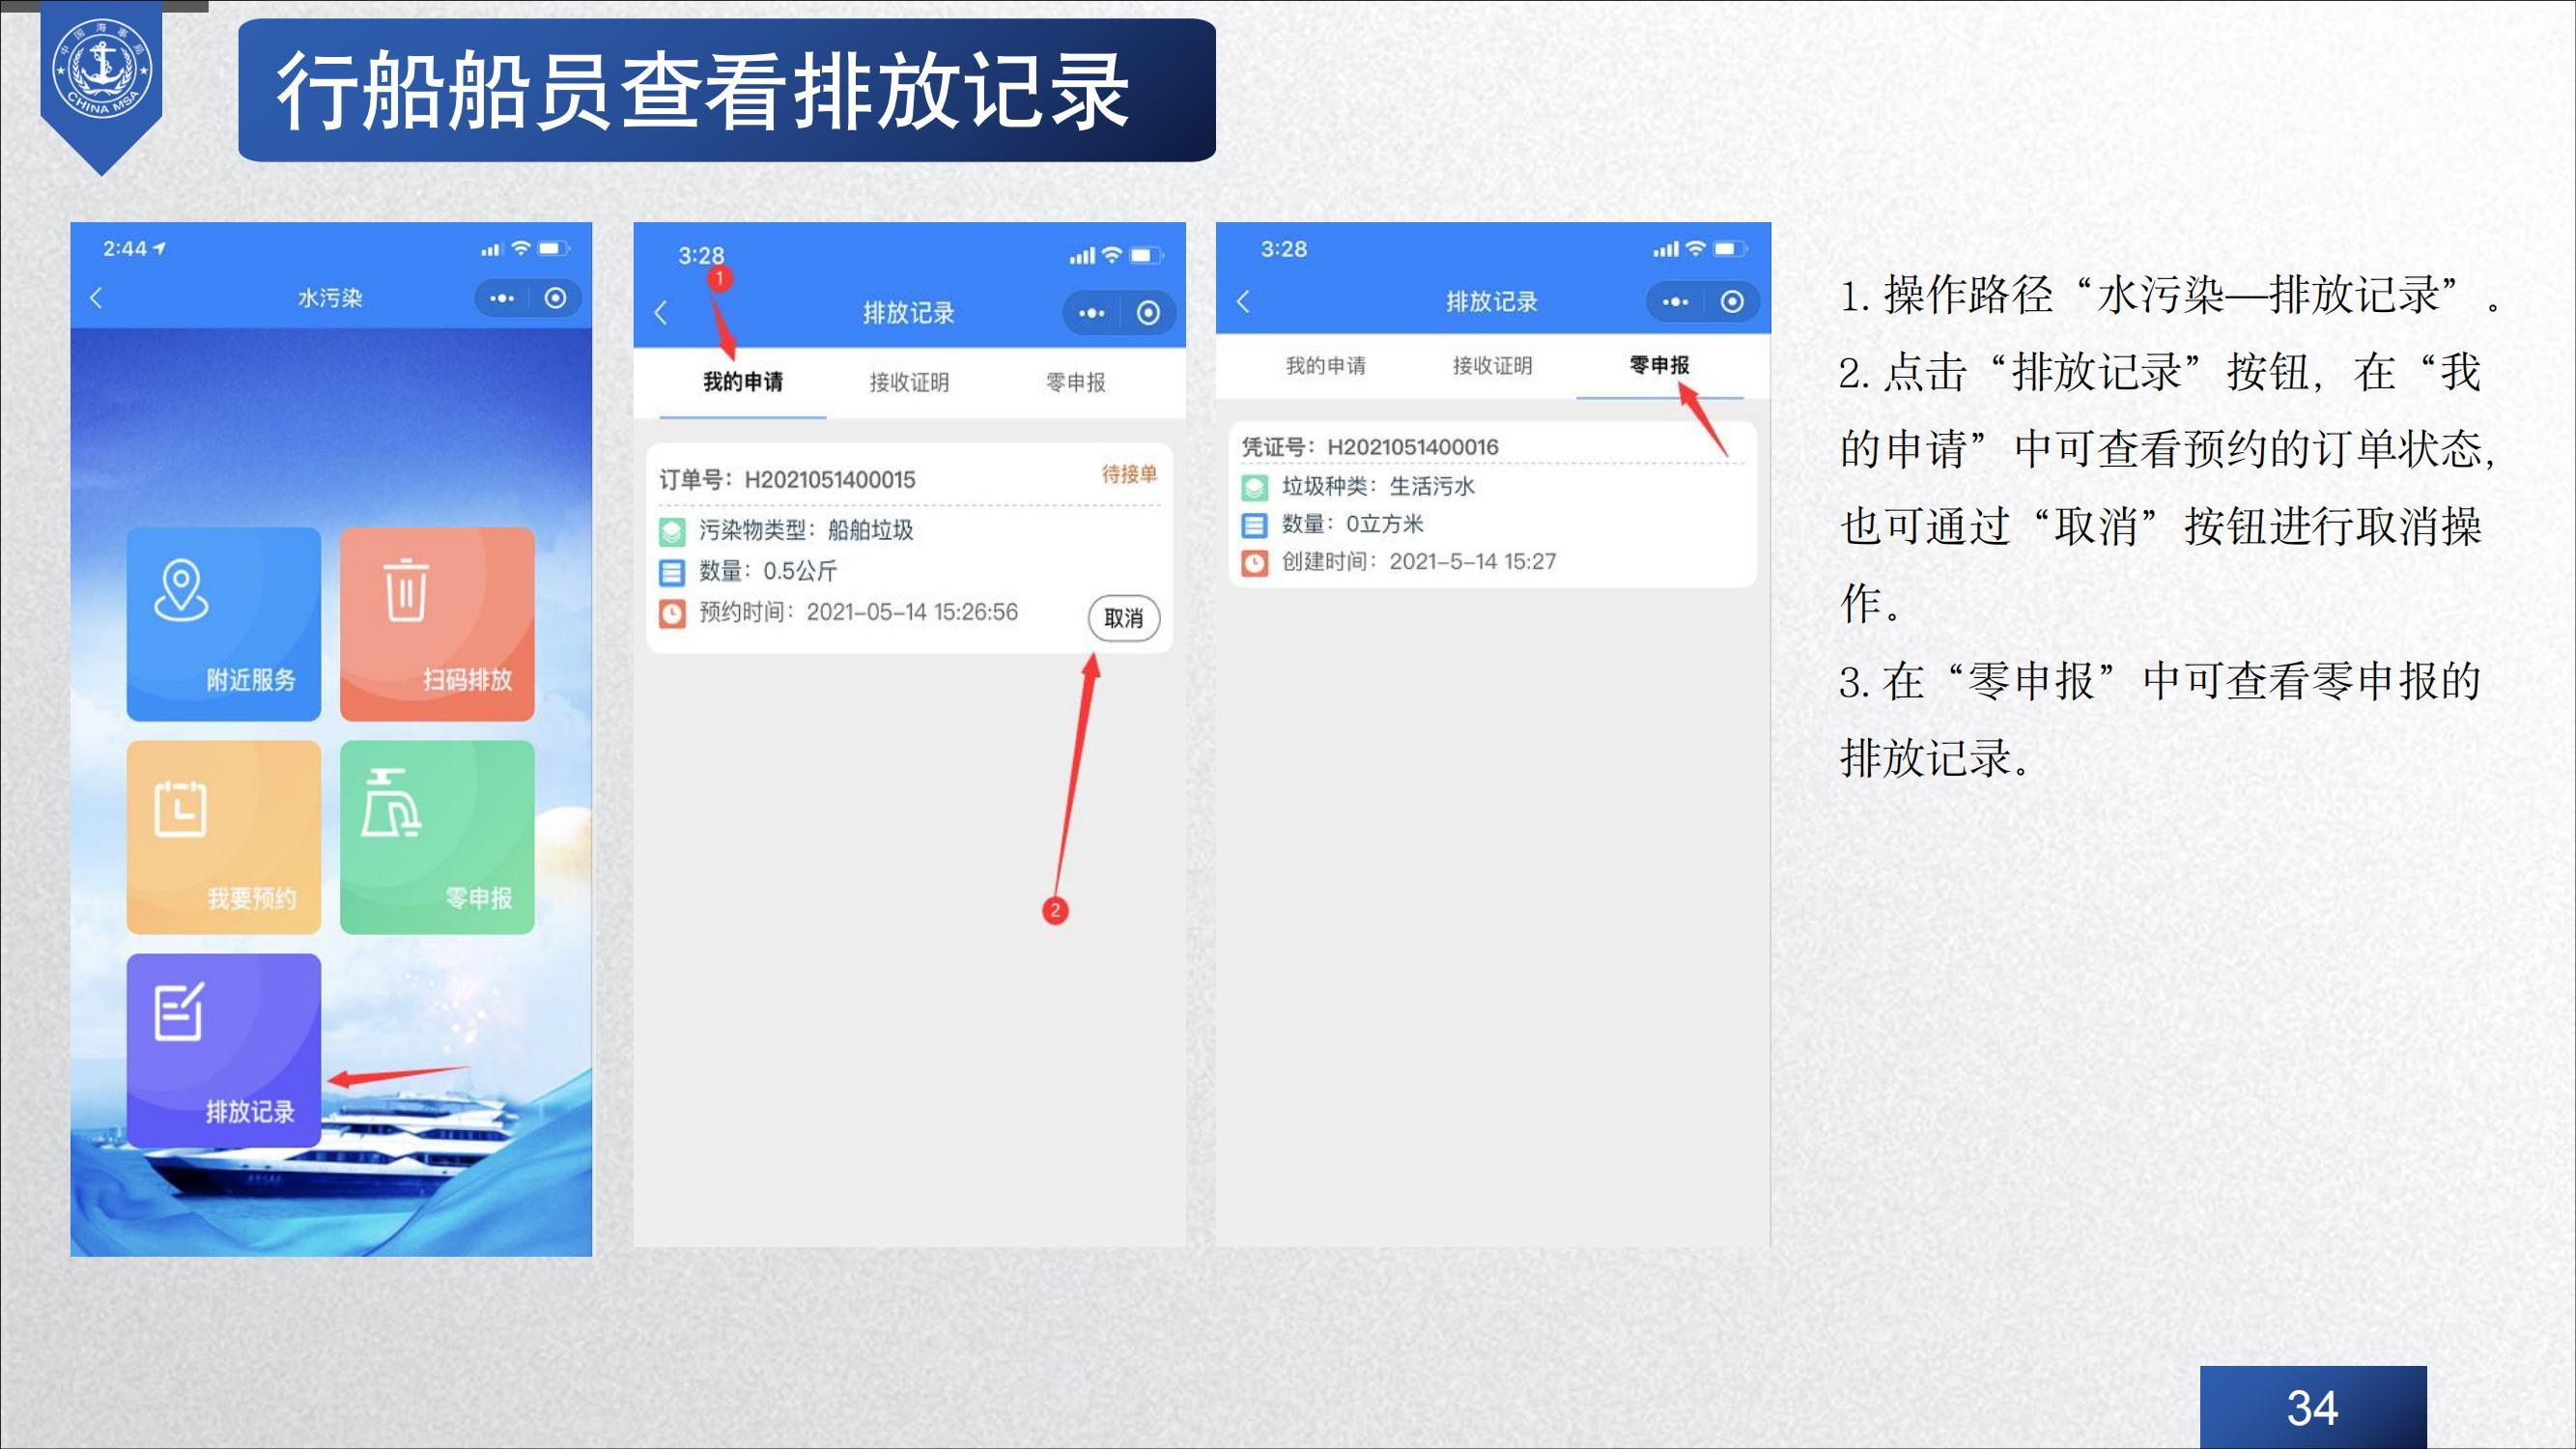Click the page number 34 box
Screen dimensions: 2576x1449
(2312, 1407)
